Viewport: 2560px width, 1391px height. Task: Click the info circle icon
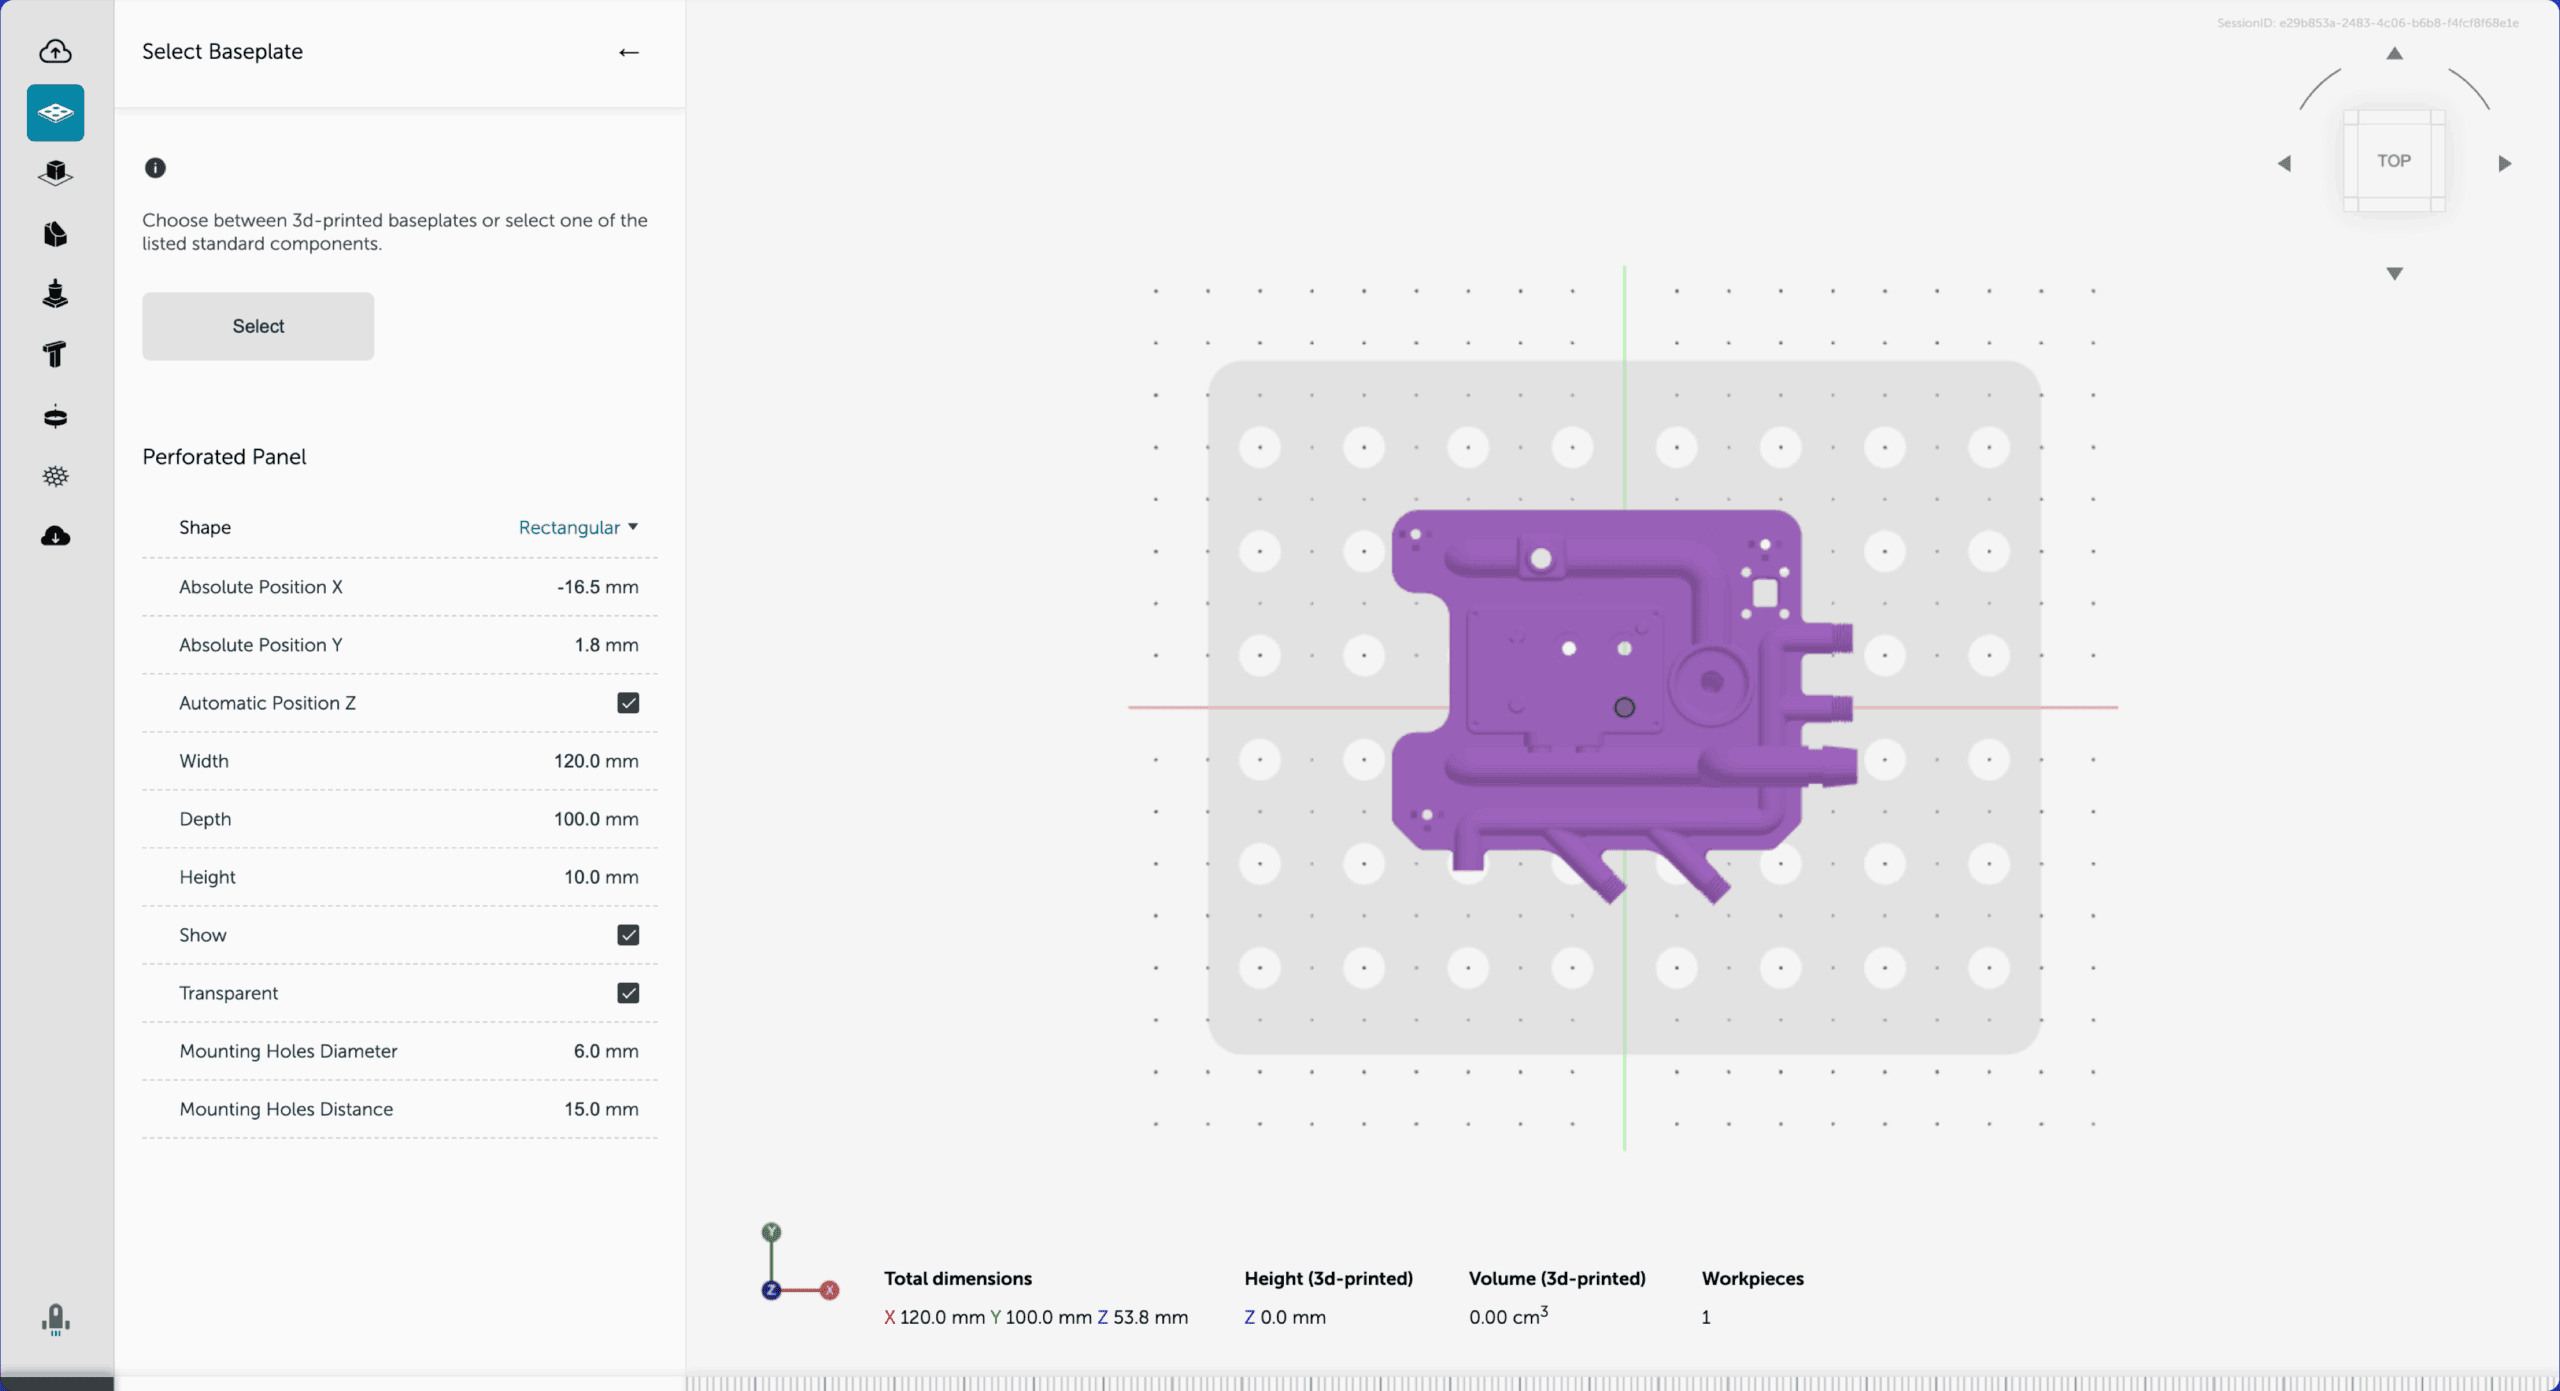coord(155,168)
